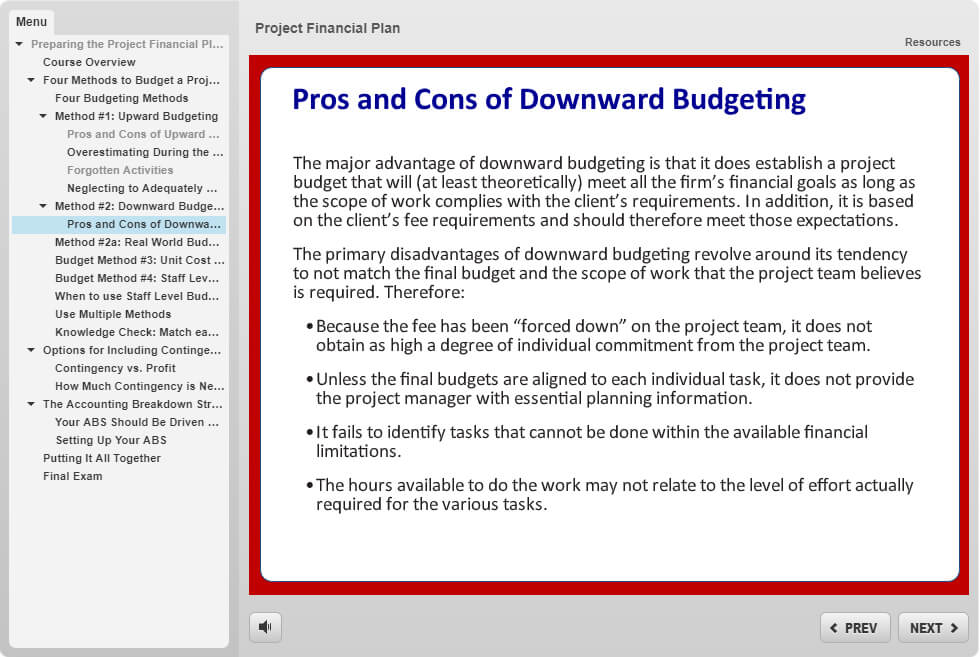Open the Final Exam item
The image size is (980, 657).
coord(72,476)
